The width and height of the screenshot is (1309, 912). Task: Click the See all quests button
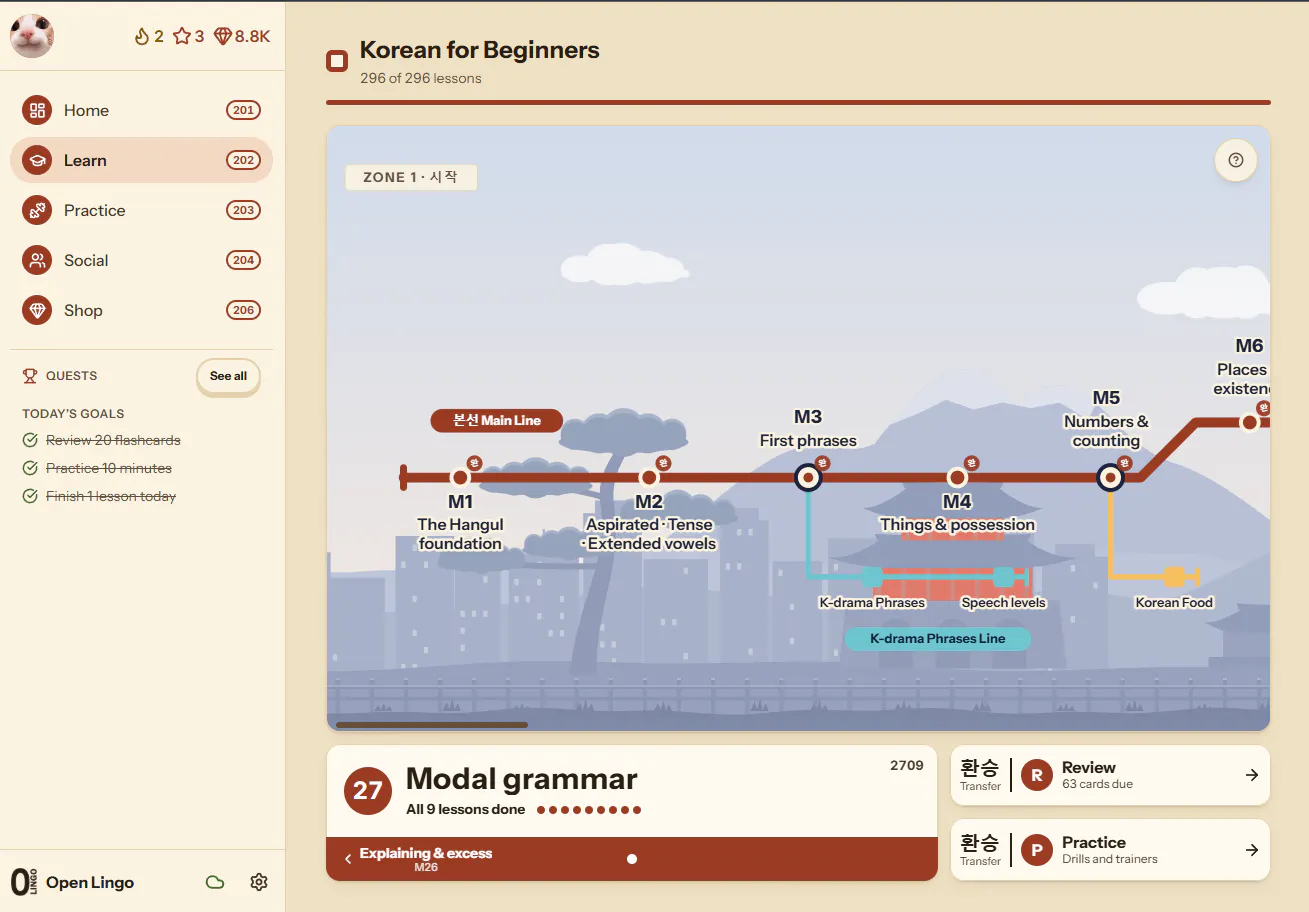click(228, 376)
